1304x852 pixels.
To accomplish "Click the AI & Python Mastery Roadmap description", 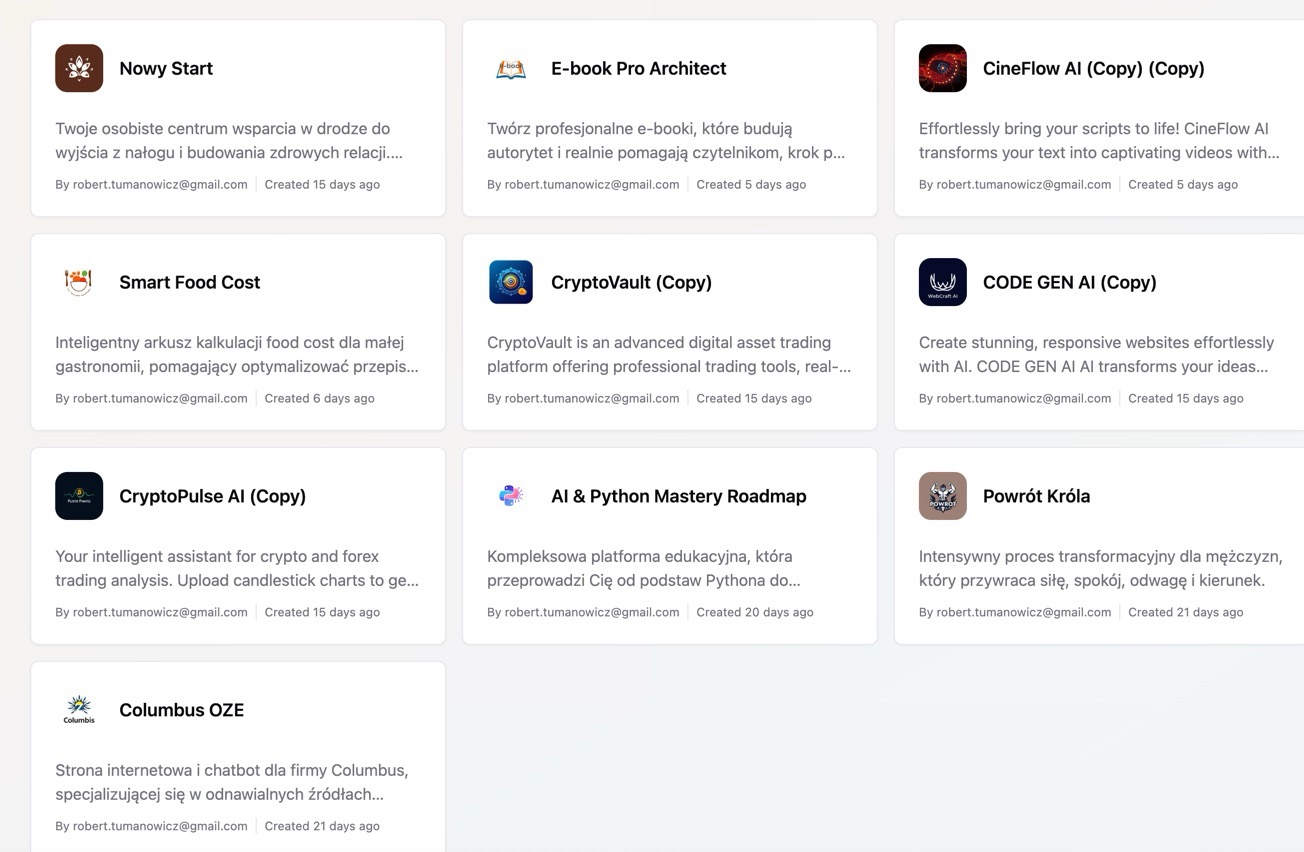I will click(x=644, y=568).
